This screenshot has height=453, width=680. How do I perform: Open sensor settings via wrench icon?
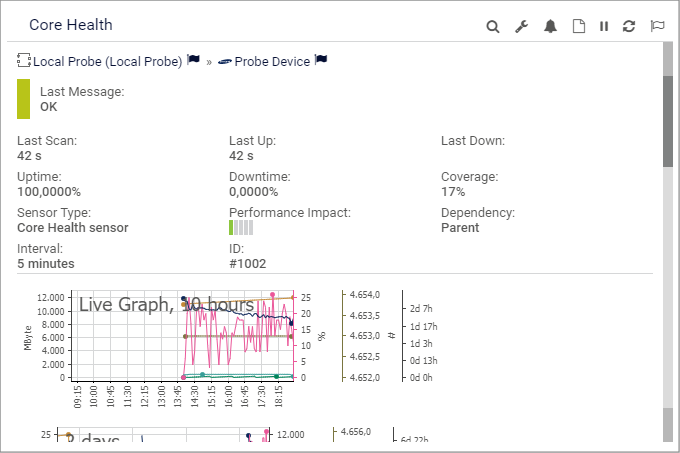(x=521, y=26)
